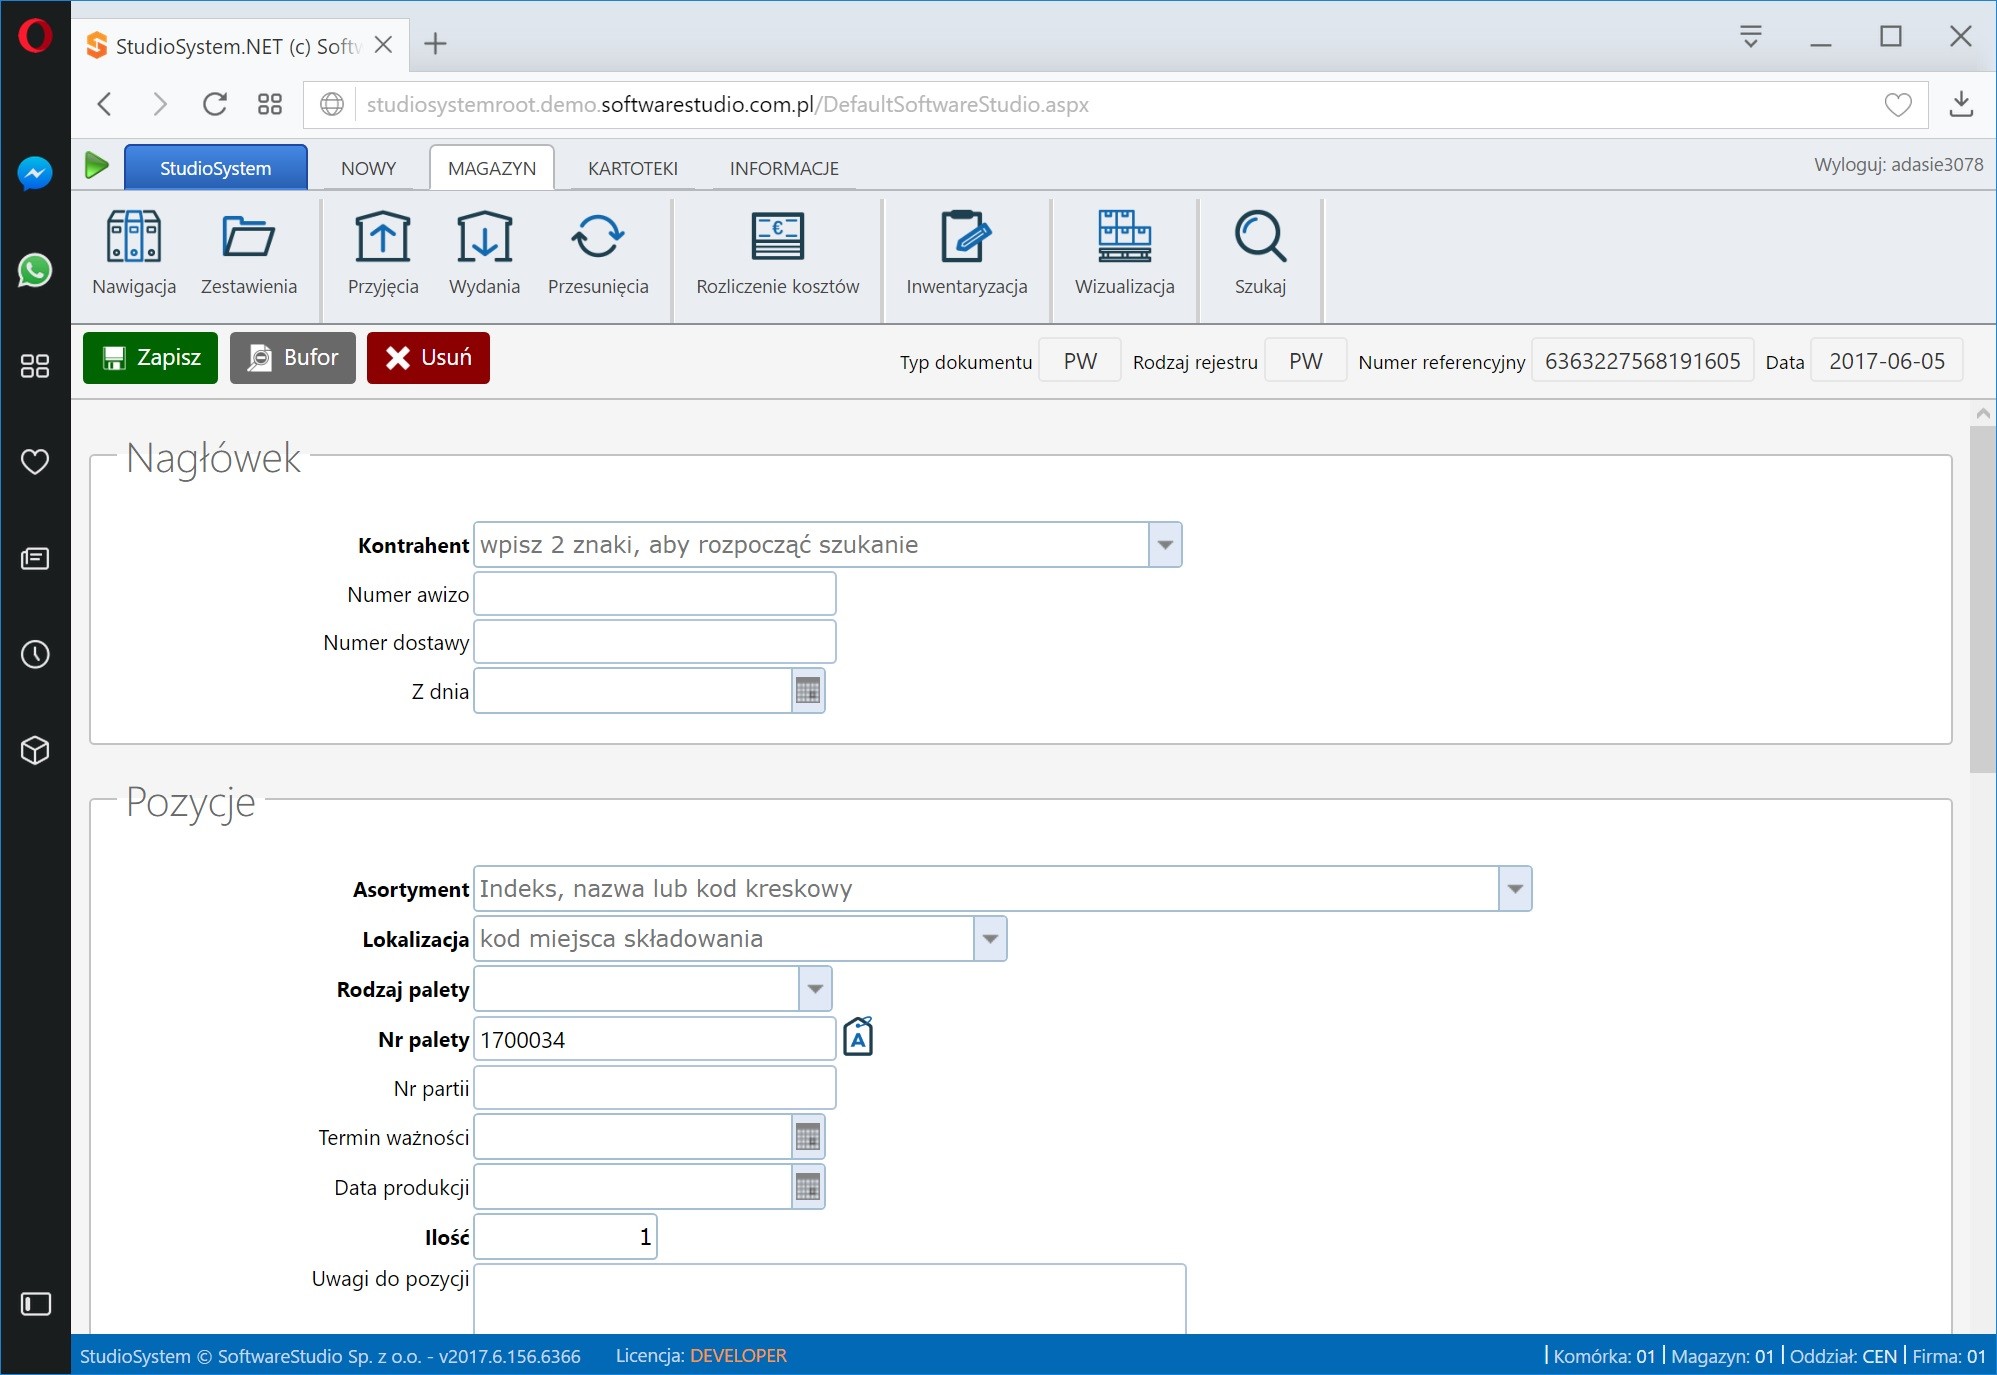Click the Zapisz save button
This screenshot has width=1997, height=1375.
(150, 358)
